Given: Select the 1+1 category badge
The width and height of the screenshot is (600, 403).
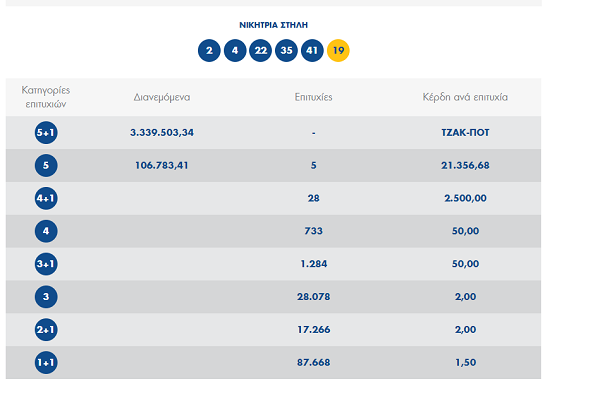Looking at the screenshot, I should point(45,362).
